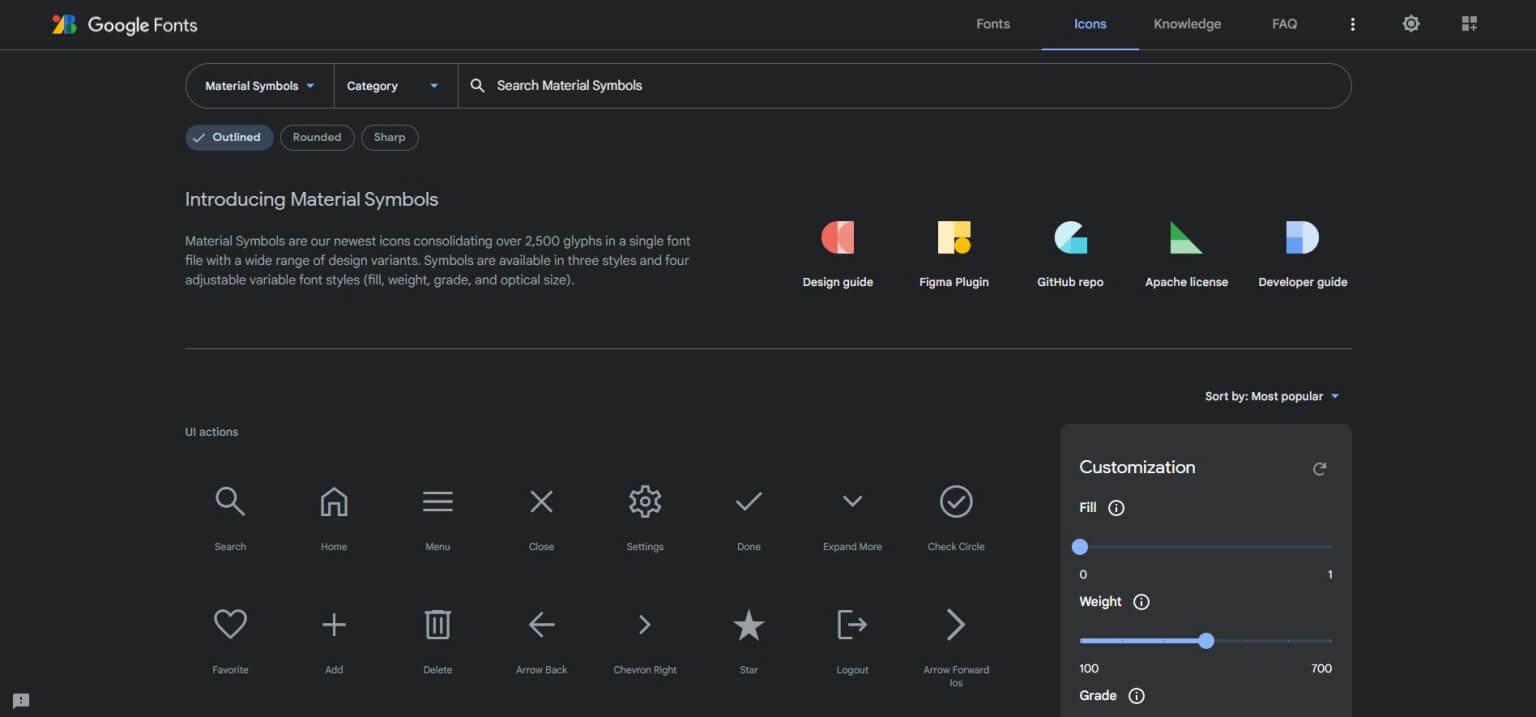Open the Material Symbols dropdown
The image size is (1536, 717).
click(258, 86)
